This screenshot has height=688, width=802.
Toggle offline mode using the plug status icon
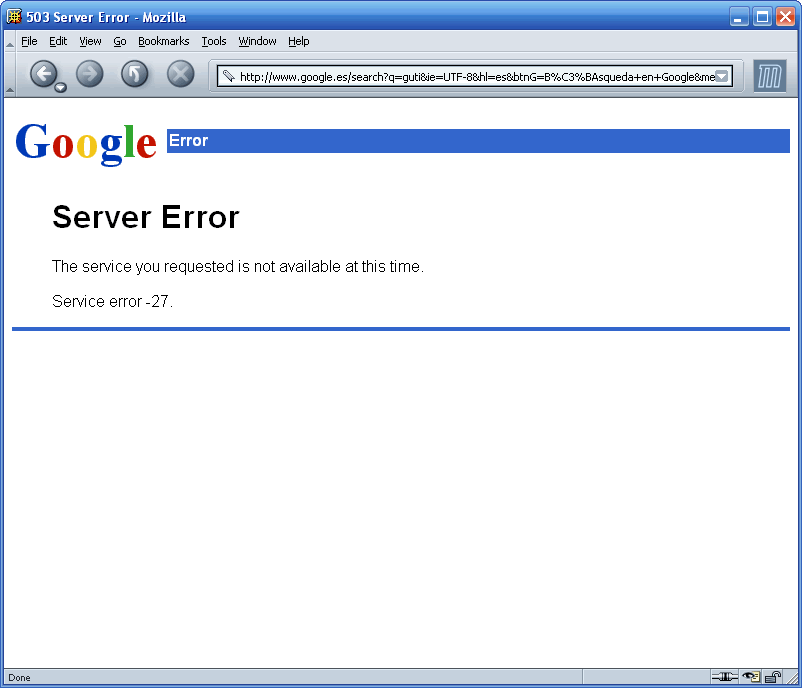[x=724, y=677]
